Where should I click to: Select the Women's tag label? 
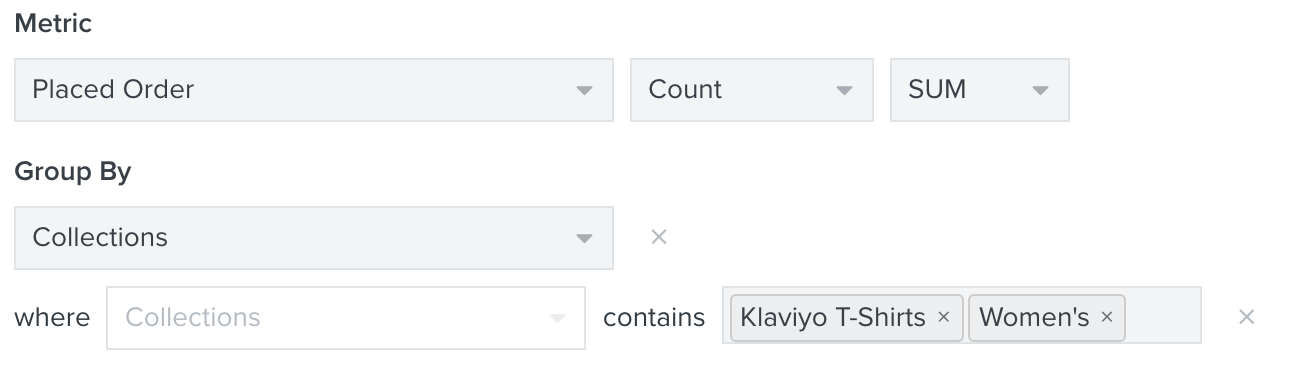(1034, 318)
